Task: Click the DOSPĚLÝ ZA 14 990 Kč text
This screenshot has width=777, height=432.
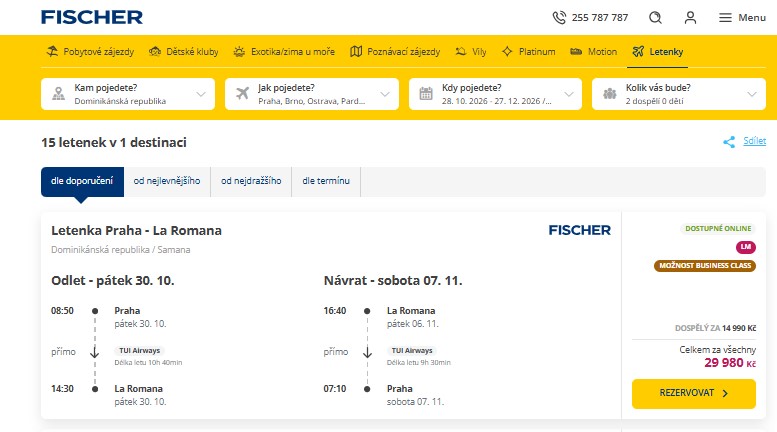Action: coord(715,328)
